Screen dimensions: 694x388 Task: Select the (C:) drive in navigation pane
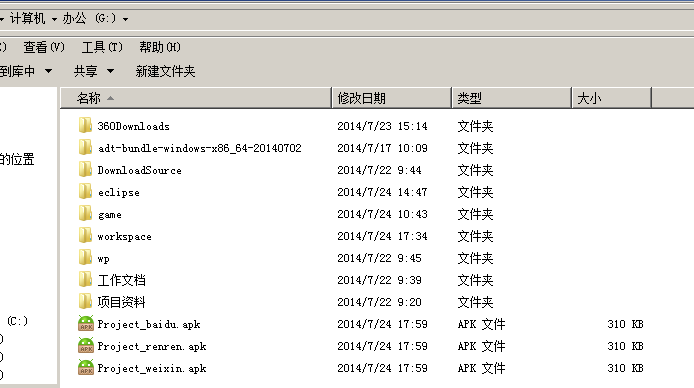(17, 321)
